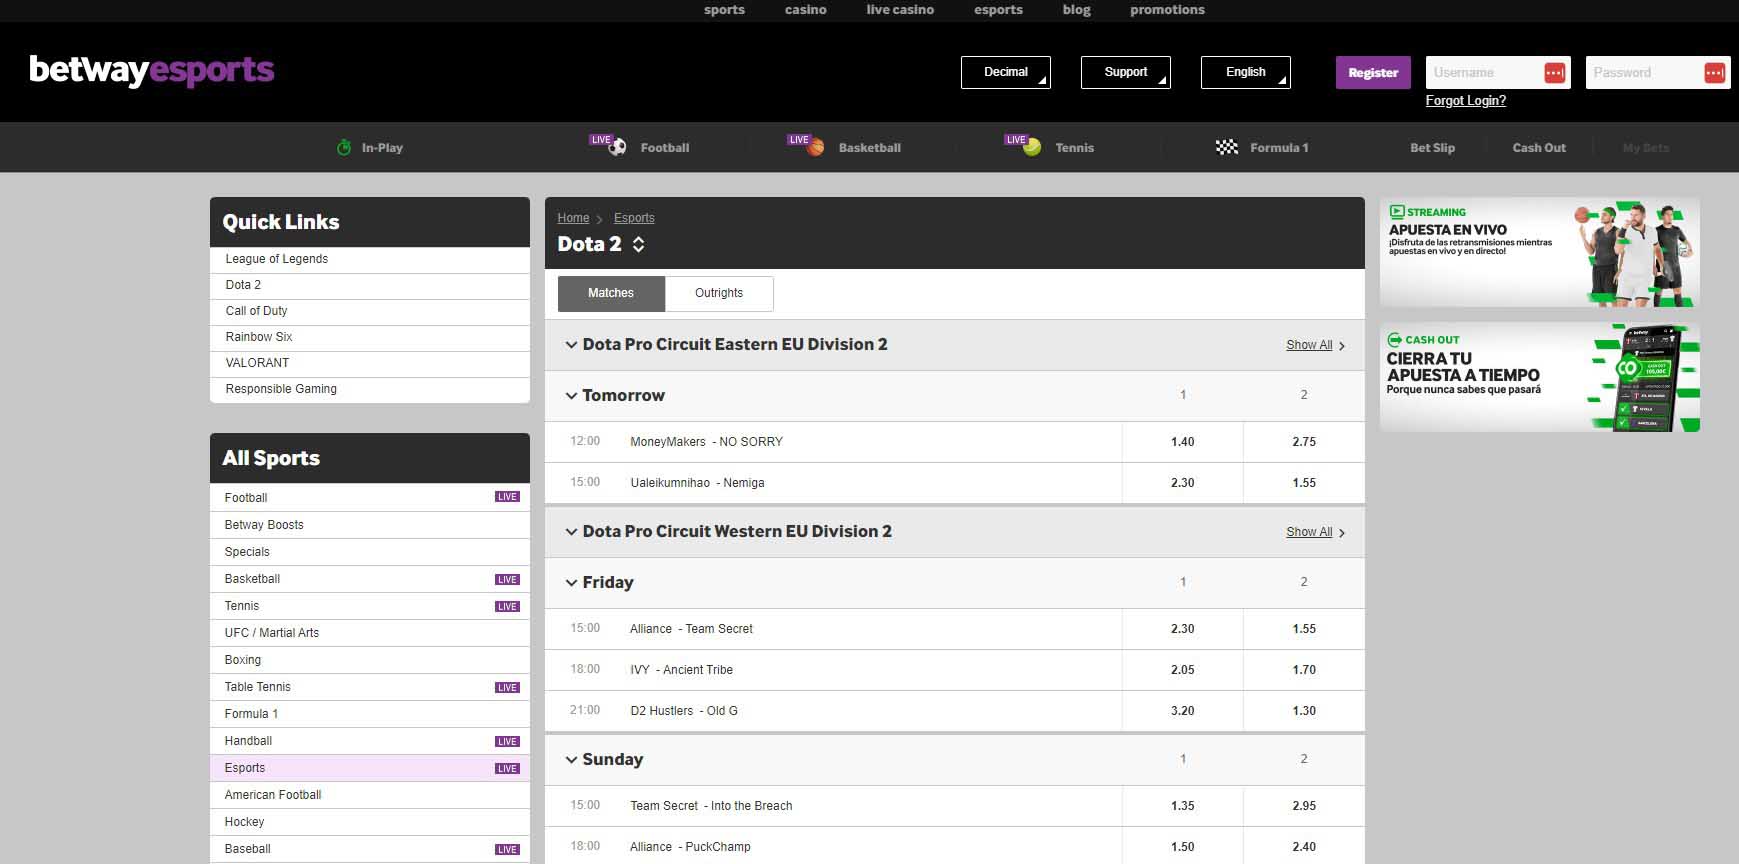Select odds 2.75 for NO SORRY

click(1304, 442)
